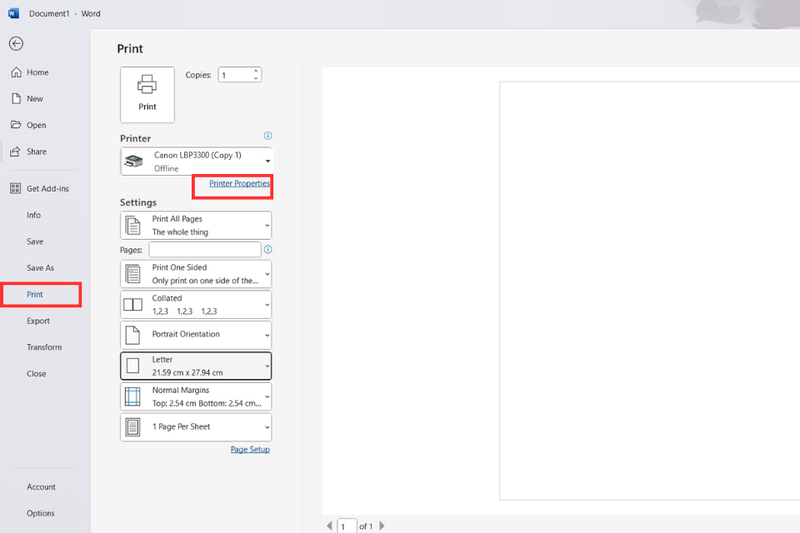Select Info in the Backstage menu
This screenshot has height=533, width=800.
coord(34,215)
